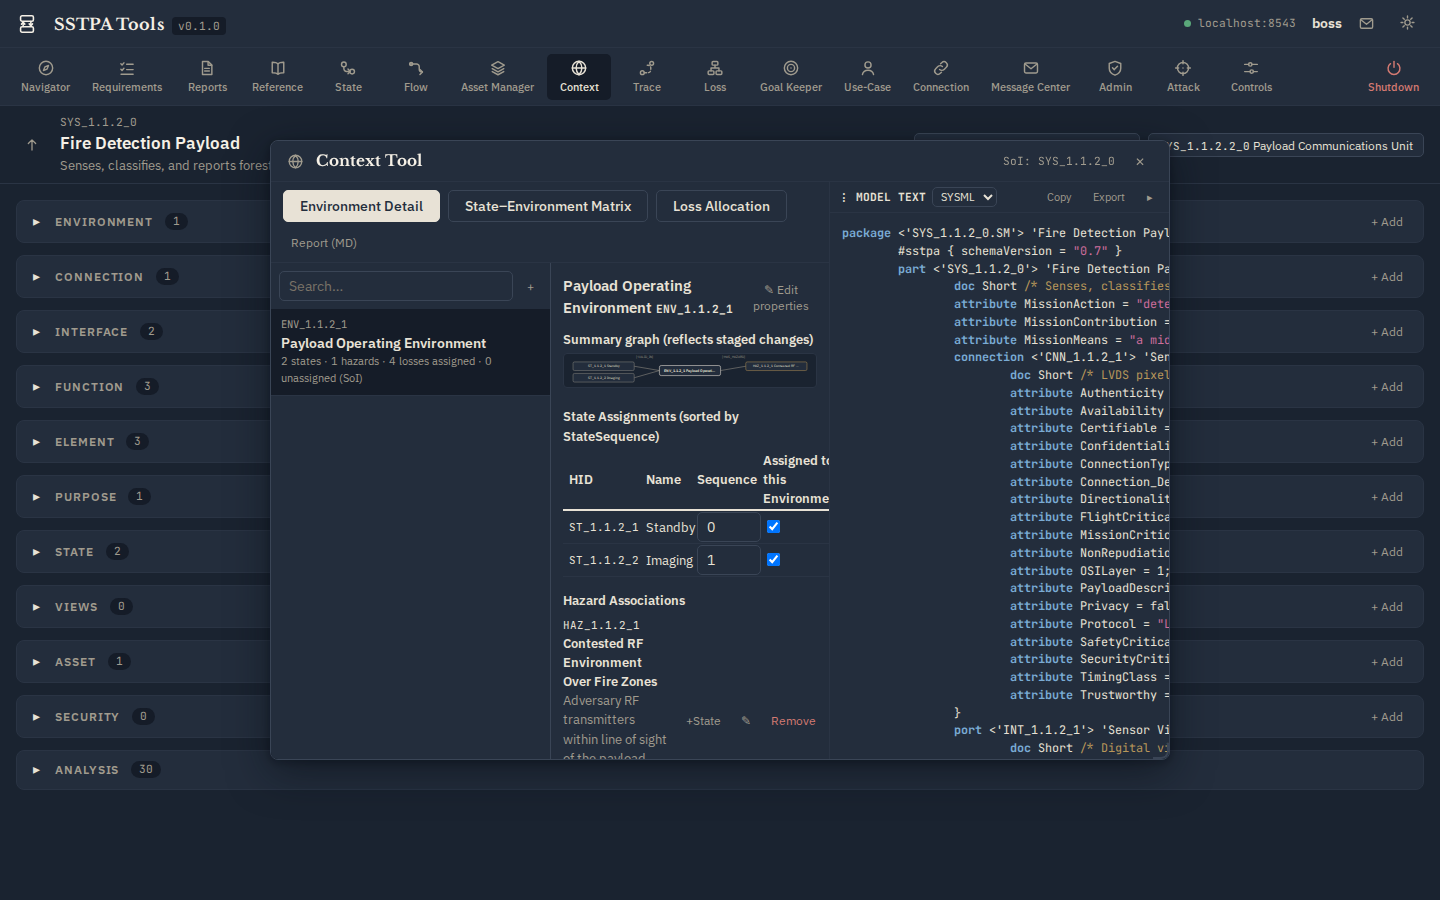Click the Shutdown power icon
Image resolution: width=1440 pixels, height=900 pixels.
(1393, 68)
